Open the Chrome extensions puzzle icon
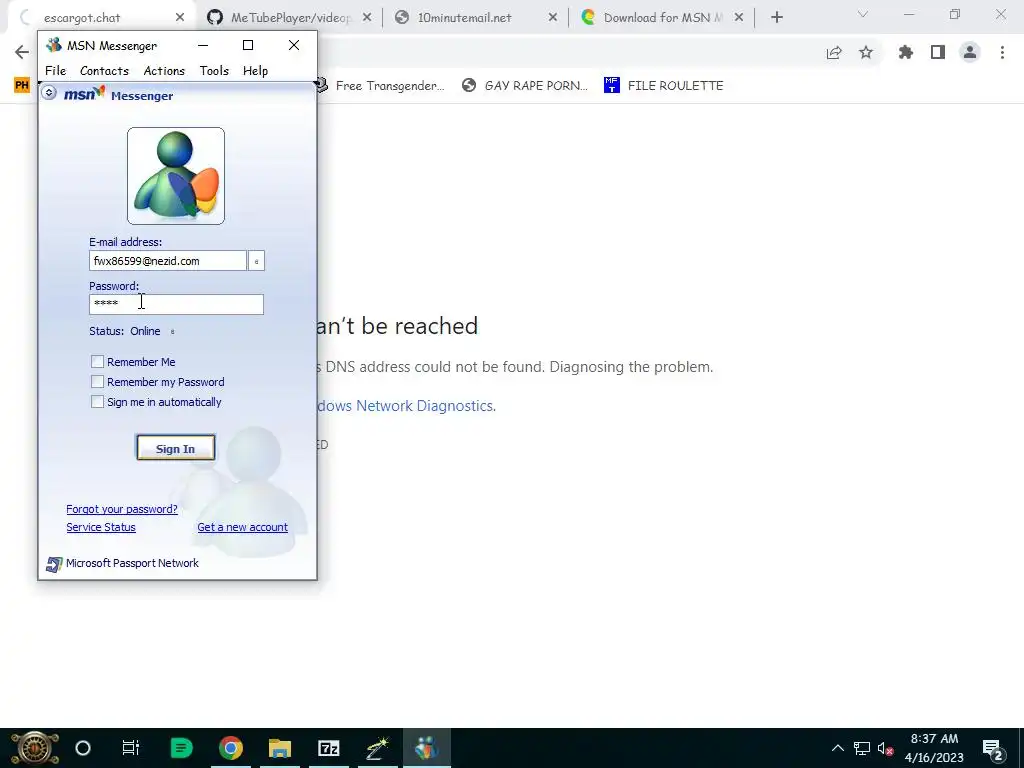Image resolution: width=1024 pixels, height=768 pixels. (905, 52)
